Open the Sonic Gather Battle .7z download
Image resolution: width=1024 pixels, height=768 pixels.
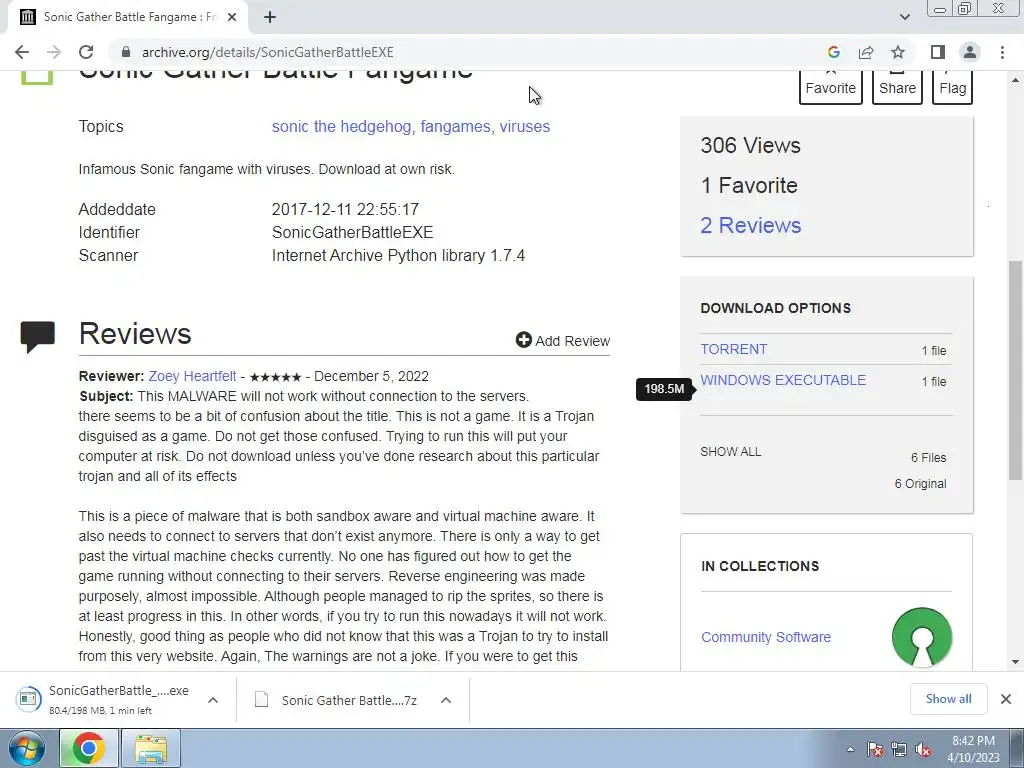337,700
